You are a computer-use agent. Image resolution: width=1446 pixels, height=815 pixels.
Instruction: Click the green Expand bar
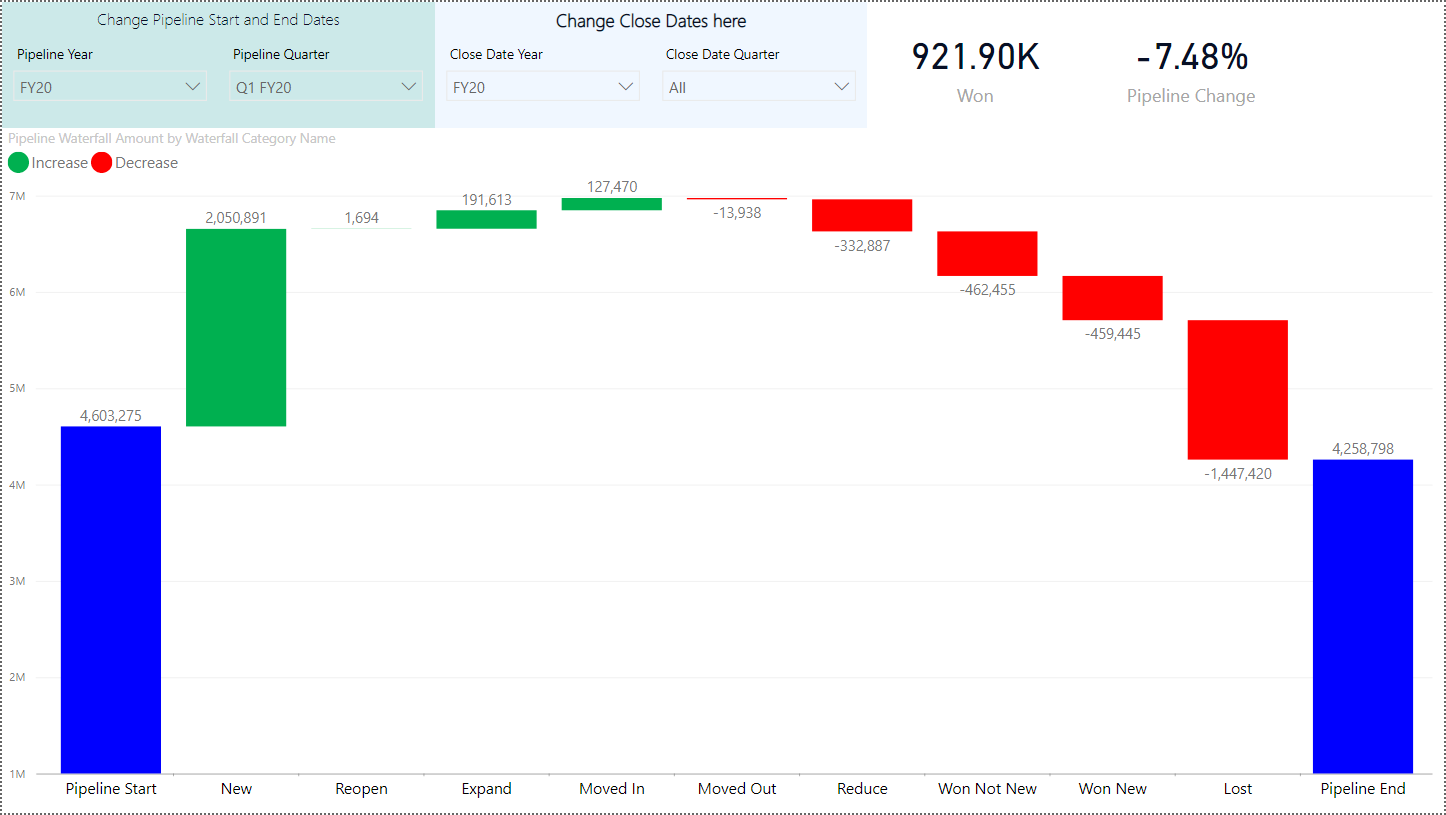486,219
